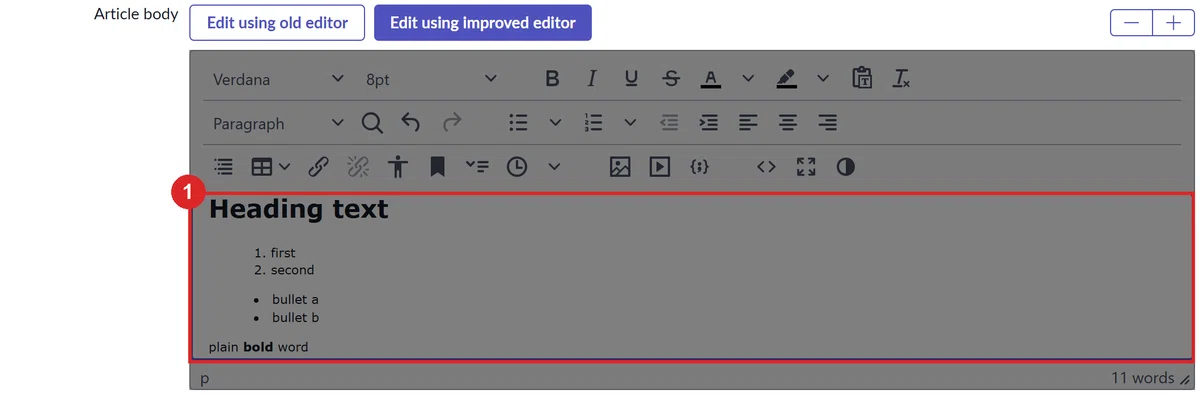Apply underline formatting
1200x394 pixels.
pos(631,79)
